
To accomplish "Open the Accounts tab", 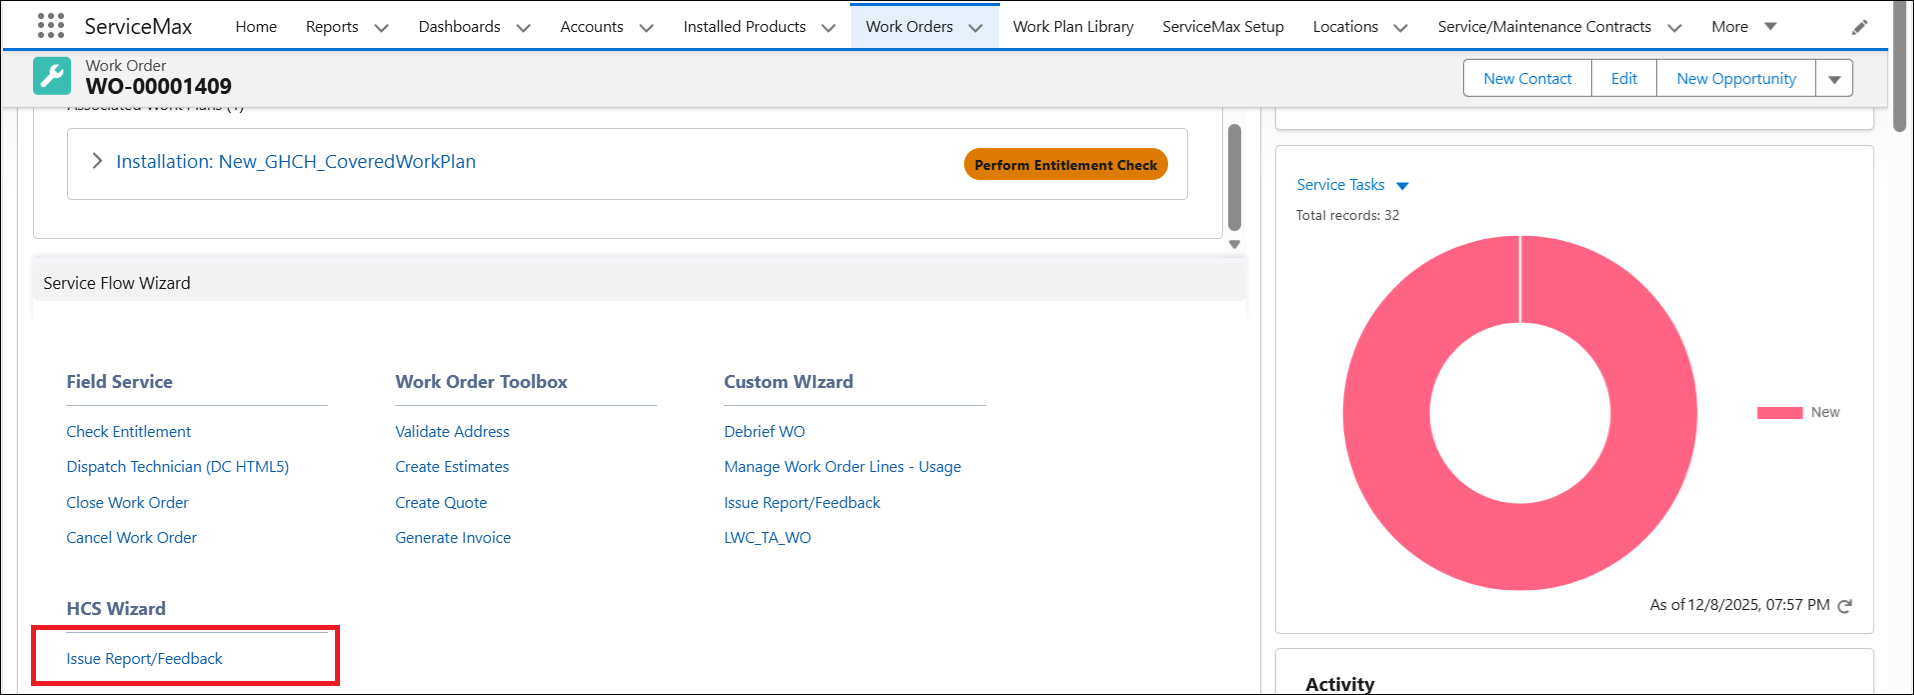I will click(591, 27).
